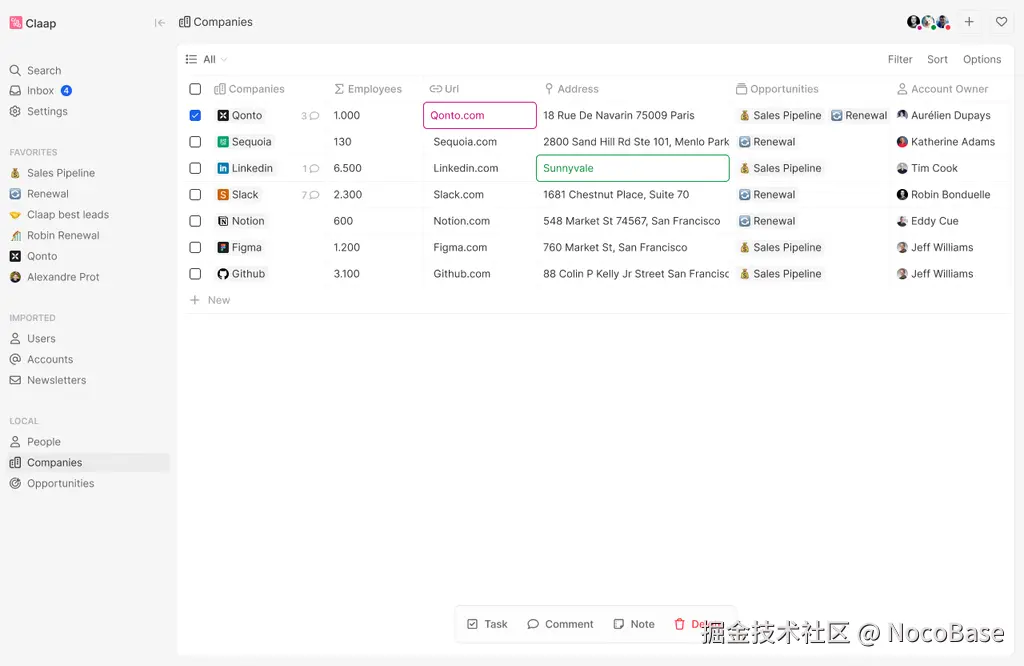Click the Qonto logo in table row
The height and width of the screenshot is (666, 1024).
[223, 116]
